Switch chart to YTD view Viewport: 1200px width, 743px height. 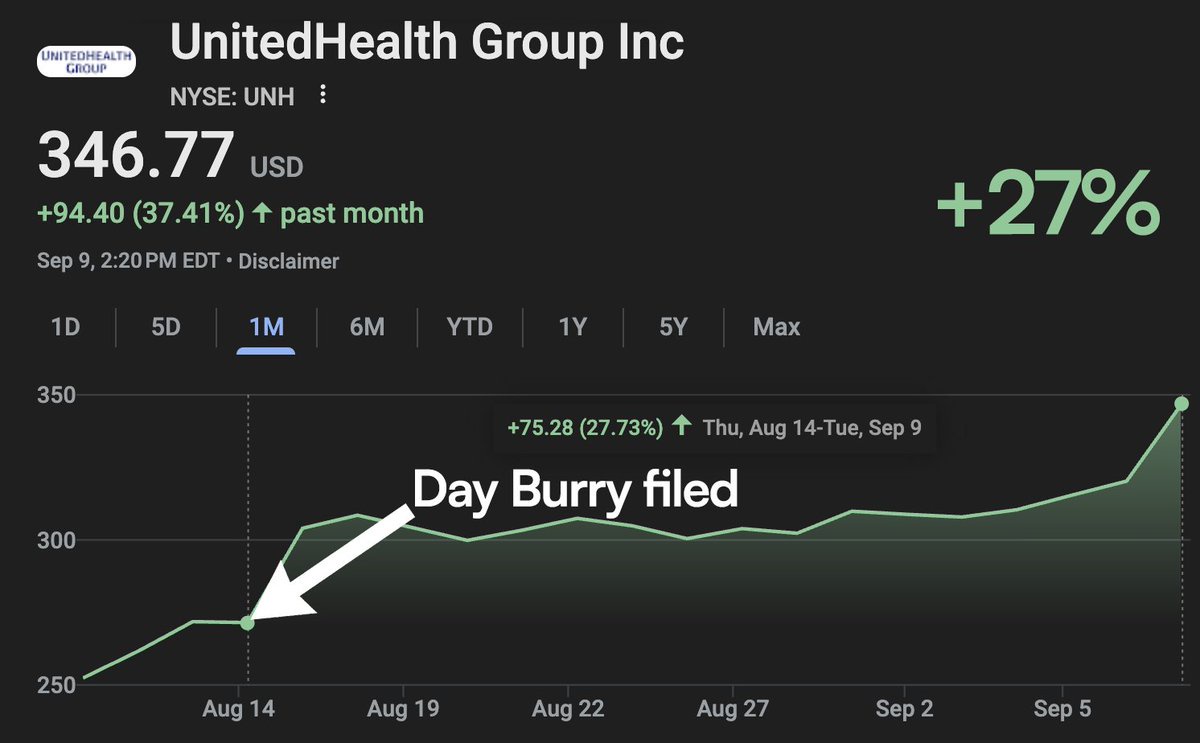(x=469, y=327)
